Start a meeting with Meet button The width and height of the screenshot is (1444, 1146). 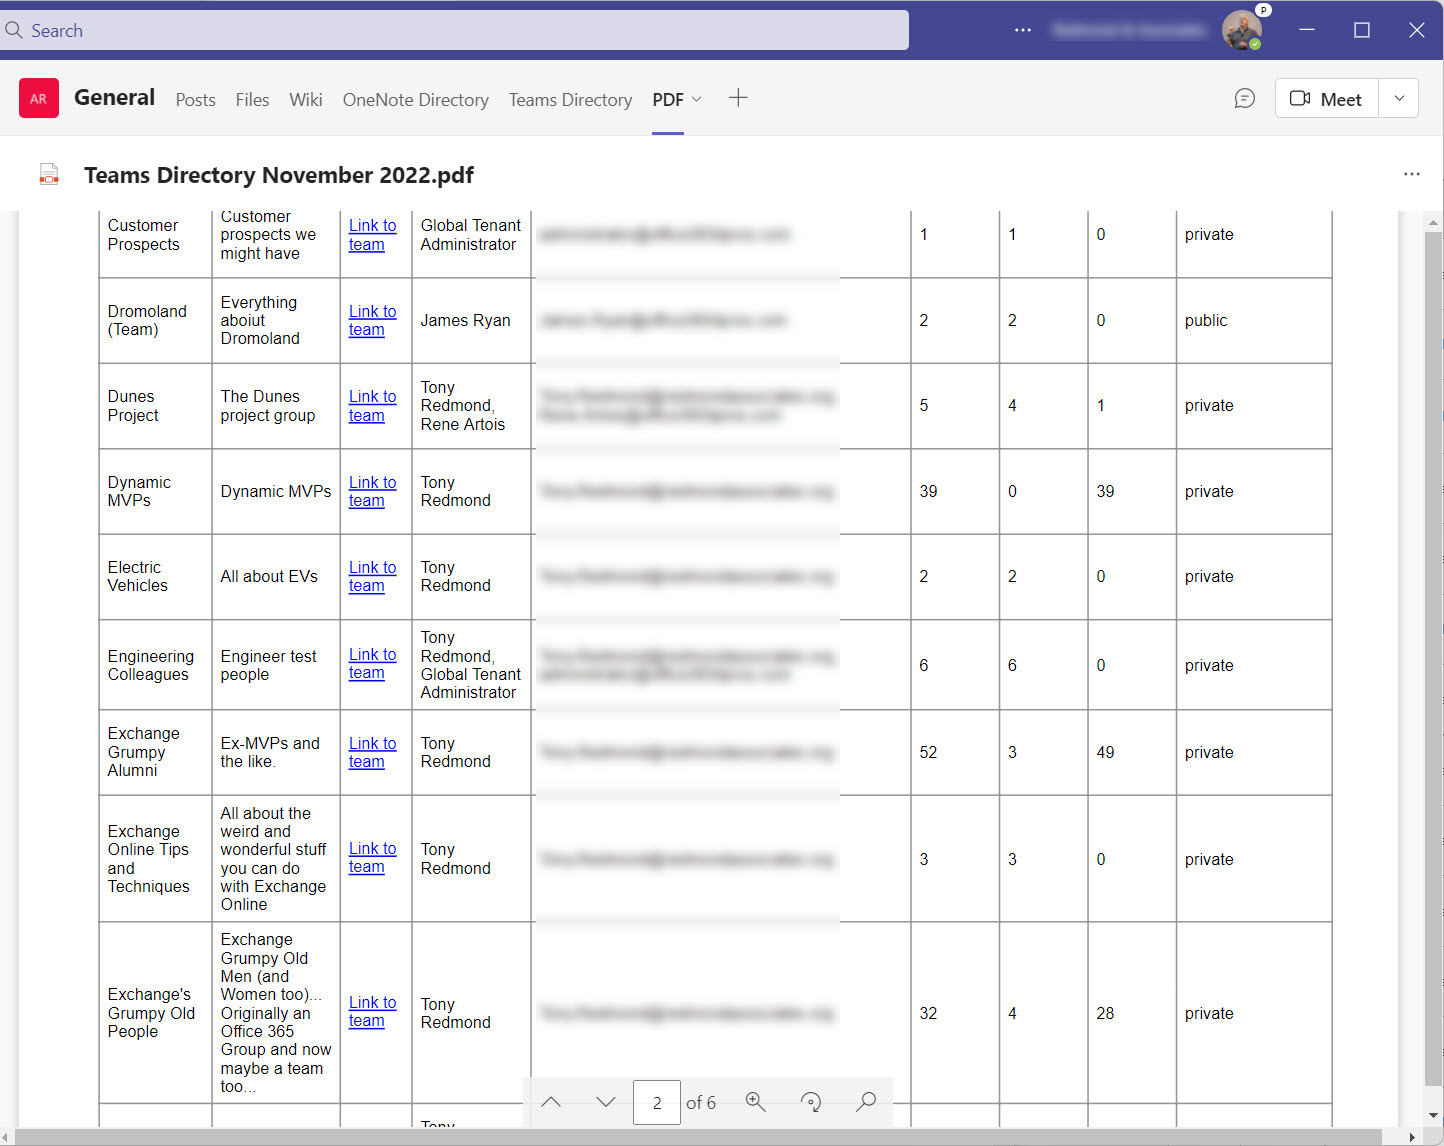1326,98
